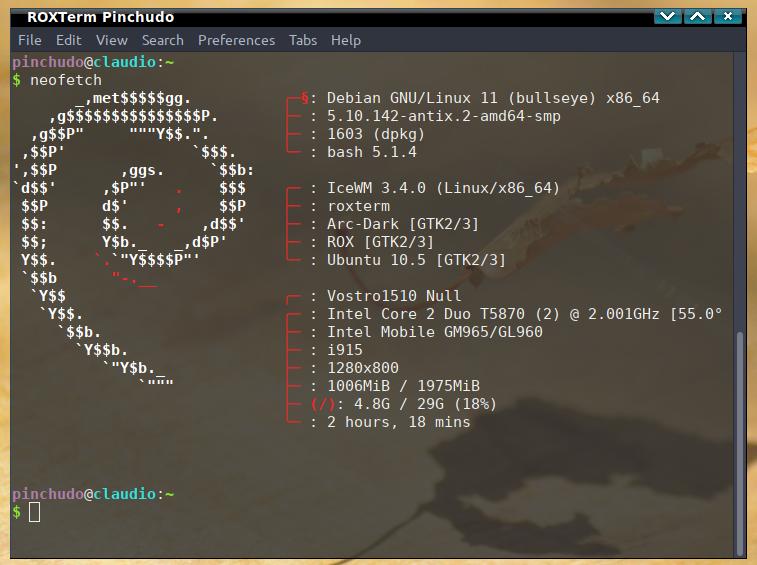The width and height of the screenshot is (757, 565).
Task: Open the File menu
Action: (x=29, y=40)
